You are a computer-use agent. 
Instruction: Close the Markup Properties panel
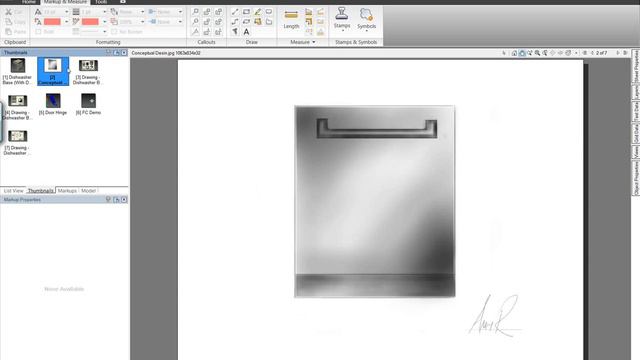tap(124, 200)
